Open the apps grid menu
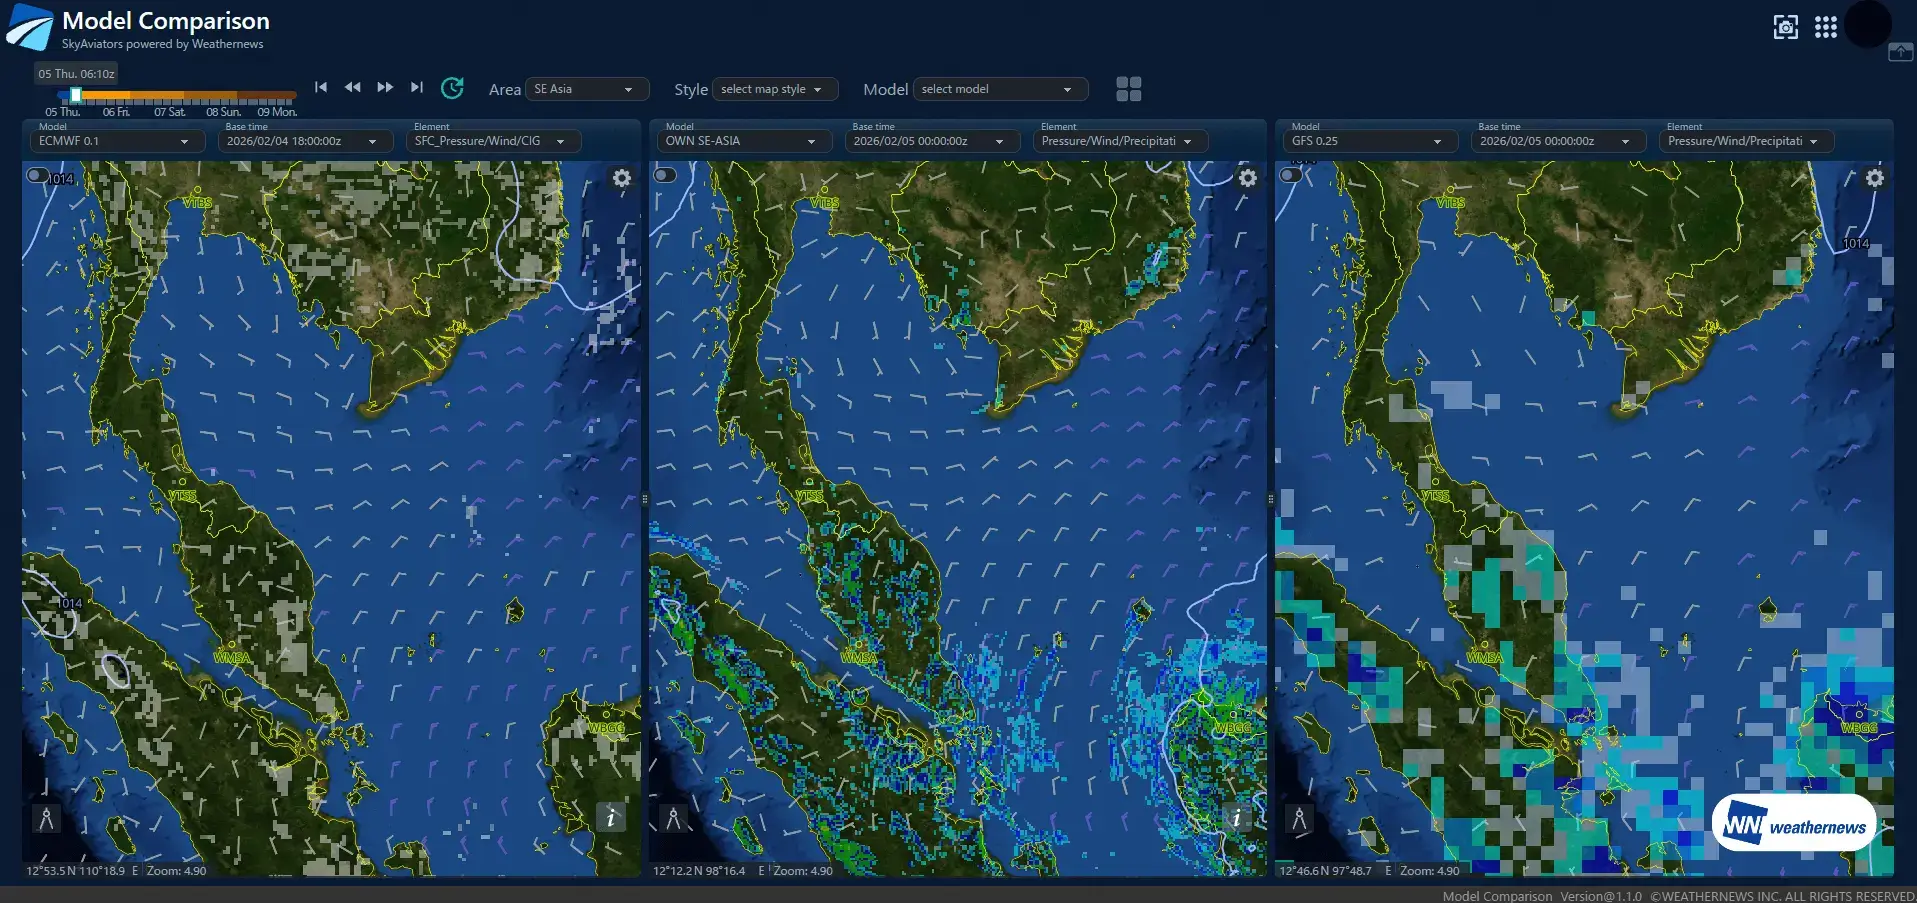1917x903 pixels. [x=1825, y=27]
